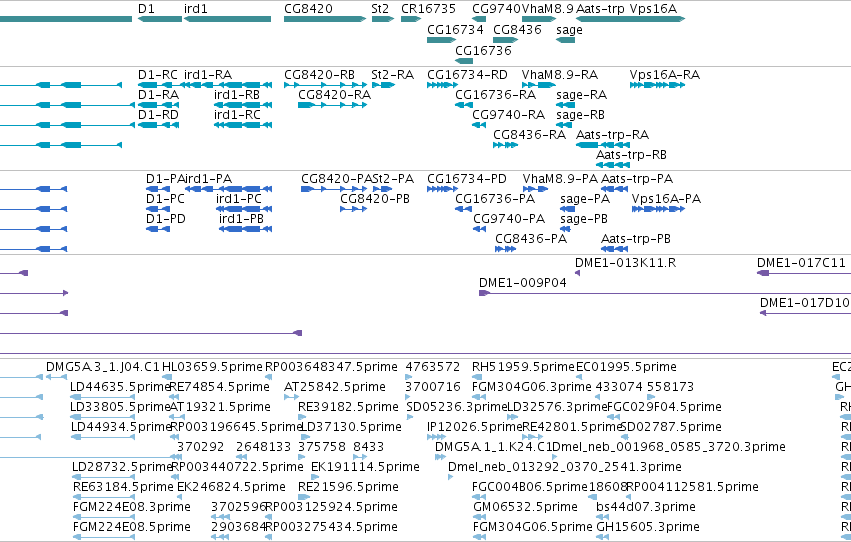The height and width of the screenshot is (542, 851).
Task: Click transcript D1-RA label
Action: [x=158, y=94]
